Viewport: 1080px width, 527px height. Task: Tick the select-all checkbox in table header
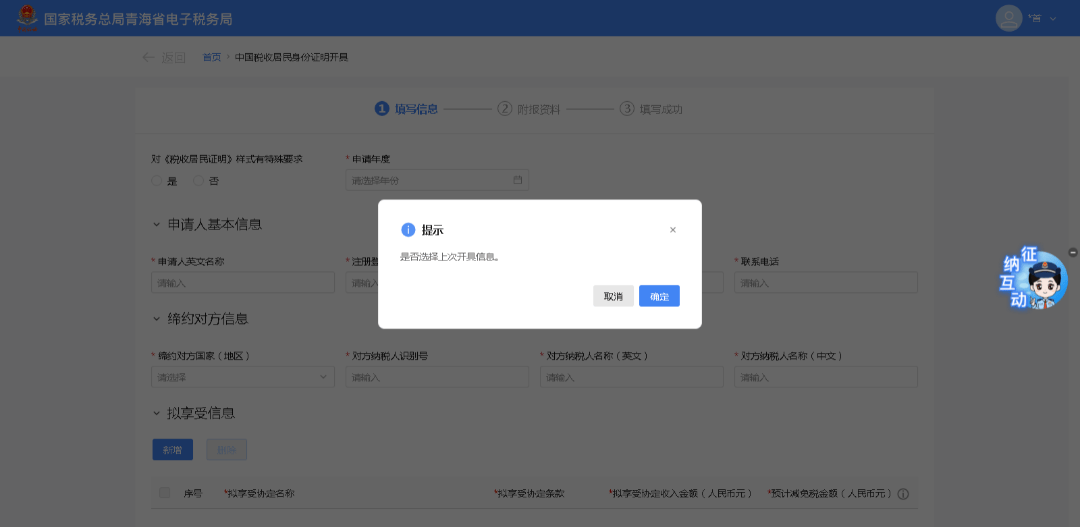(165, 493)
